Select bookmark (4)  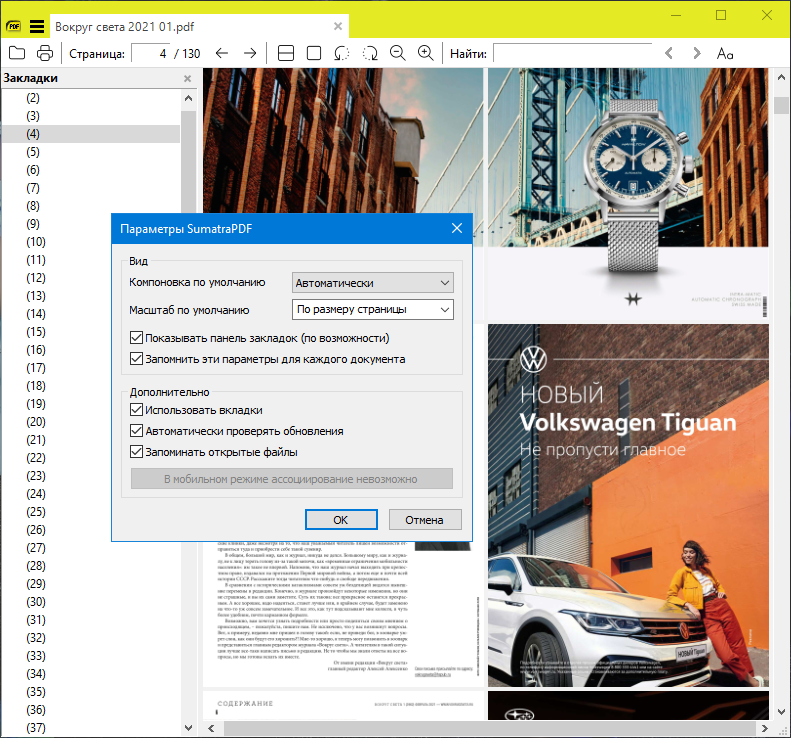(x=33, y=134)
